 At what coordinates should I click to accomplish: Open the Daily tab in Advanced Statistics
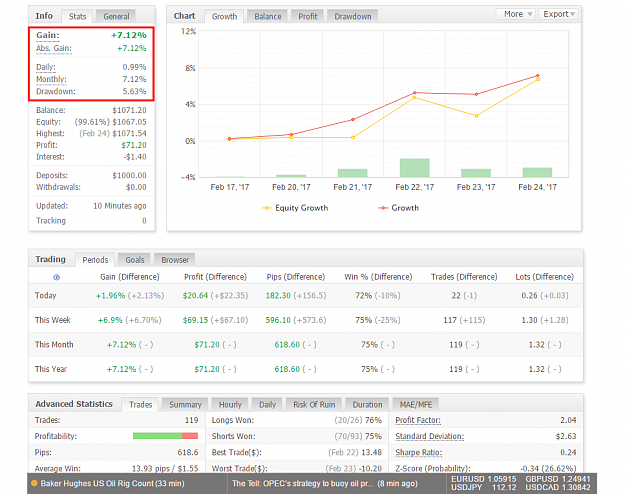click(x=267, y=405)
